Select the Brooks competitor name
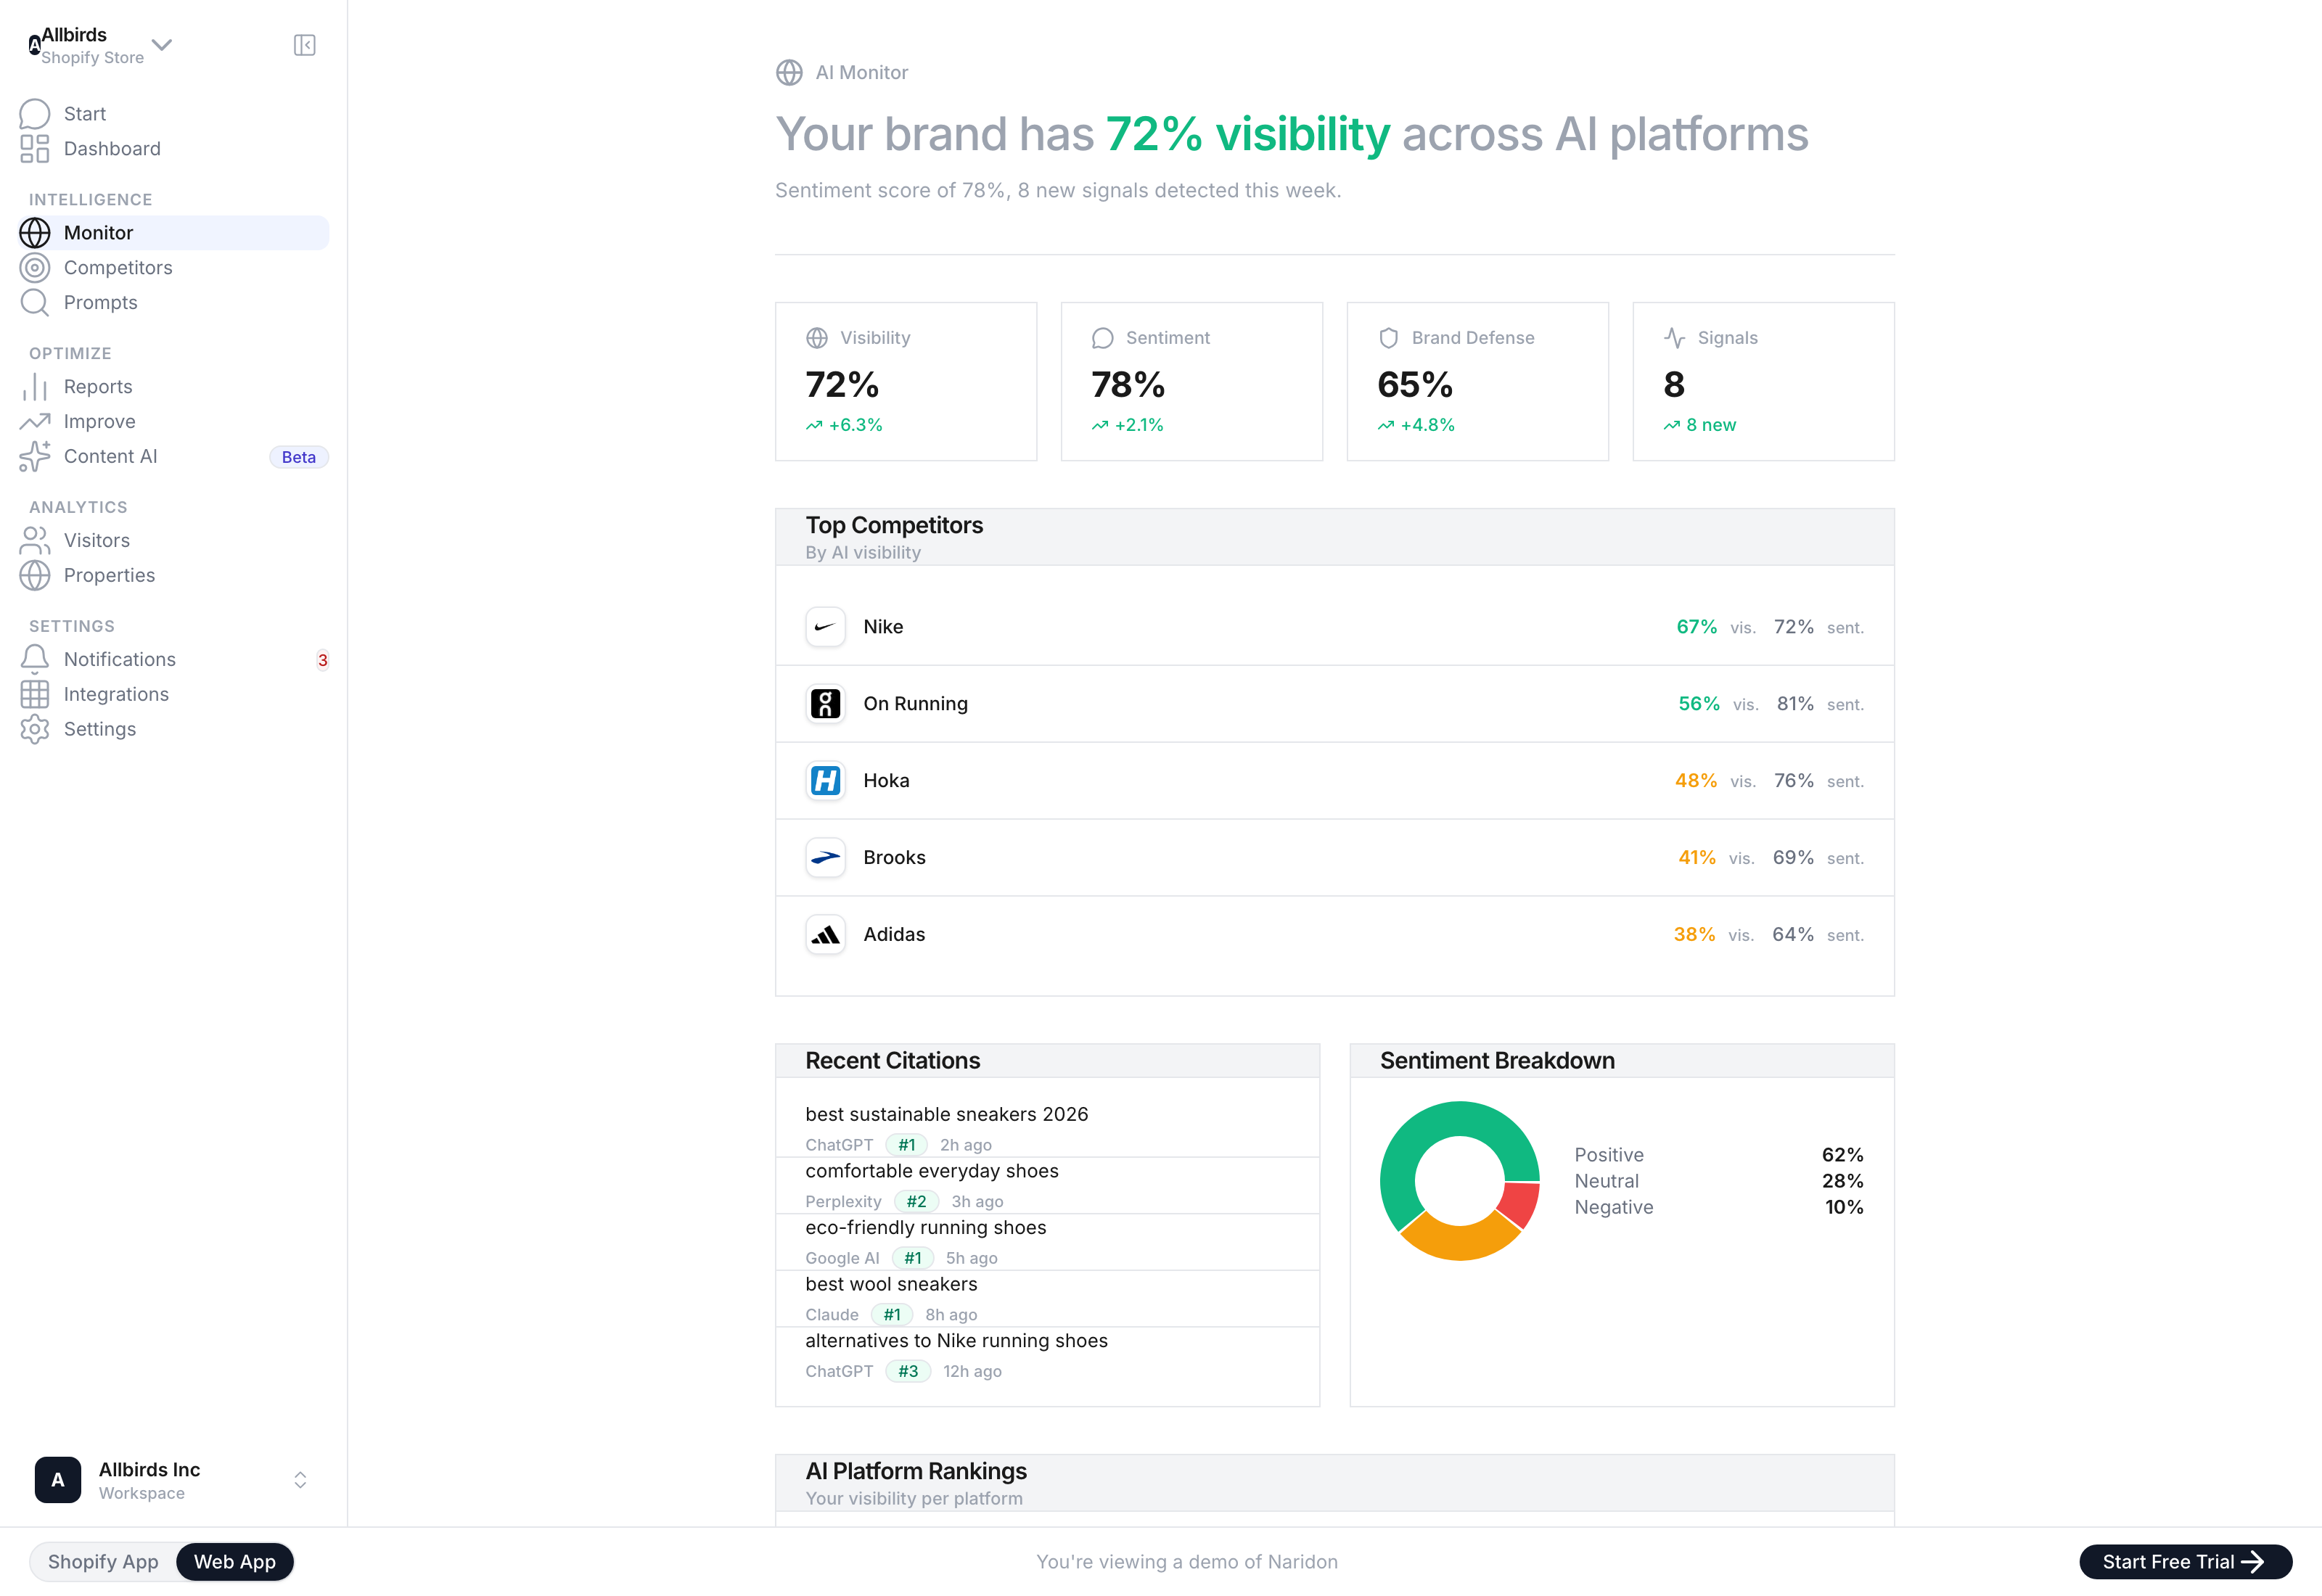The image size is (2322, 1596). (895, 858)
